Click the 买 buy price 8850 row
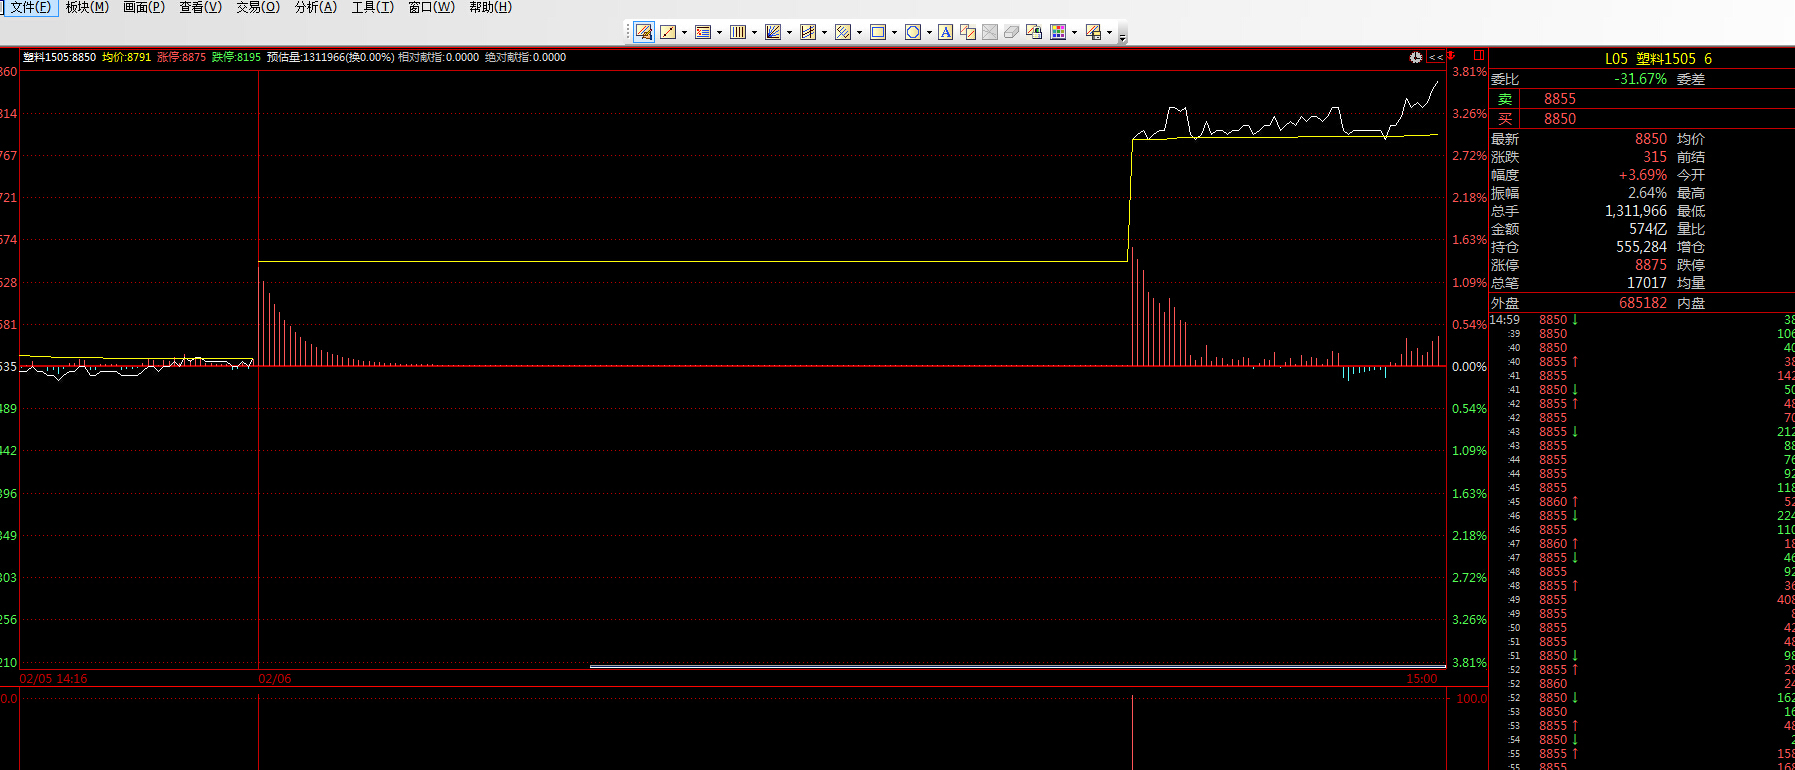Image resolution: width=1795 pixels, height=770 pixels. click(1558, 119)
